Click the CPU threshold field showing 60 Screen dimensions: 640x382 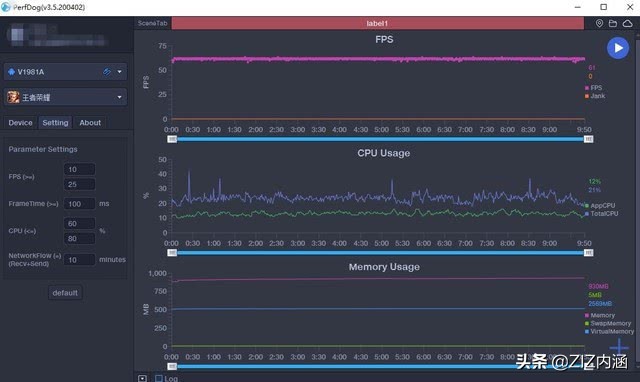pos(80,223)
